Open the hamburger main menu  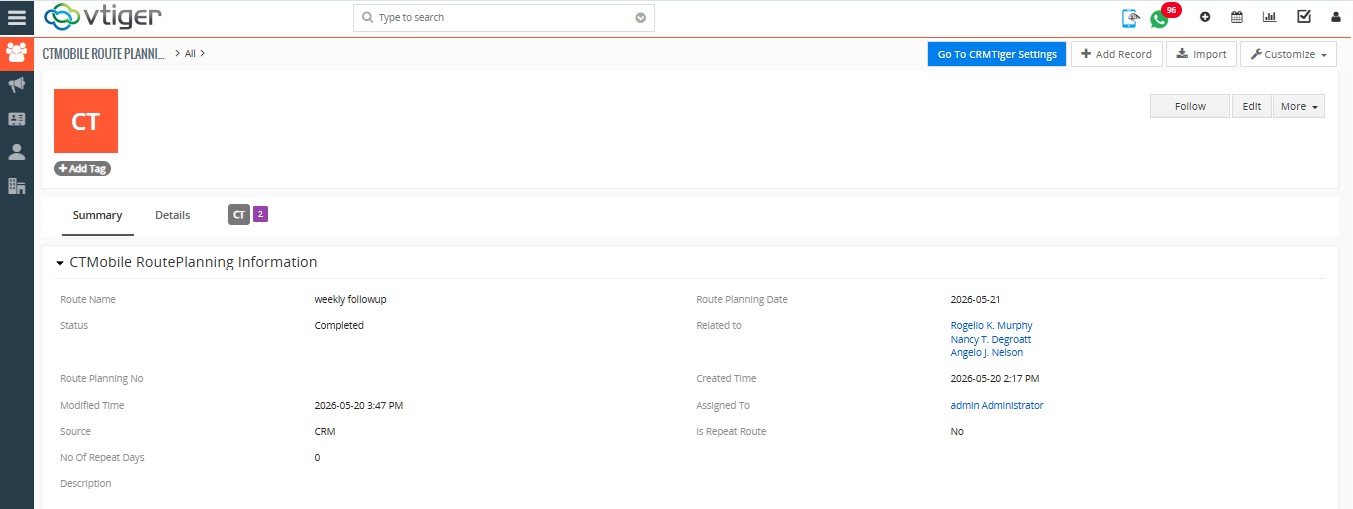16,17
